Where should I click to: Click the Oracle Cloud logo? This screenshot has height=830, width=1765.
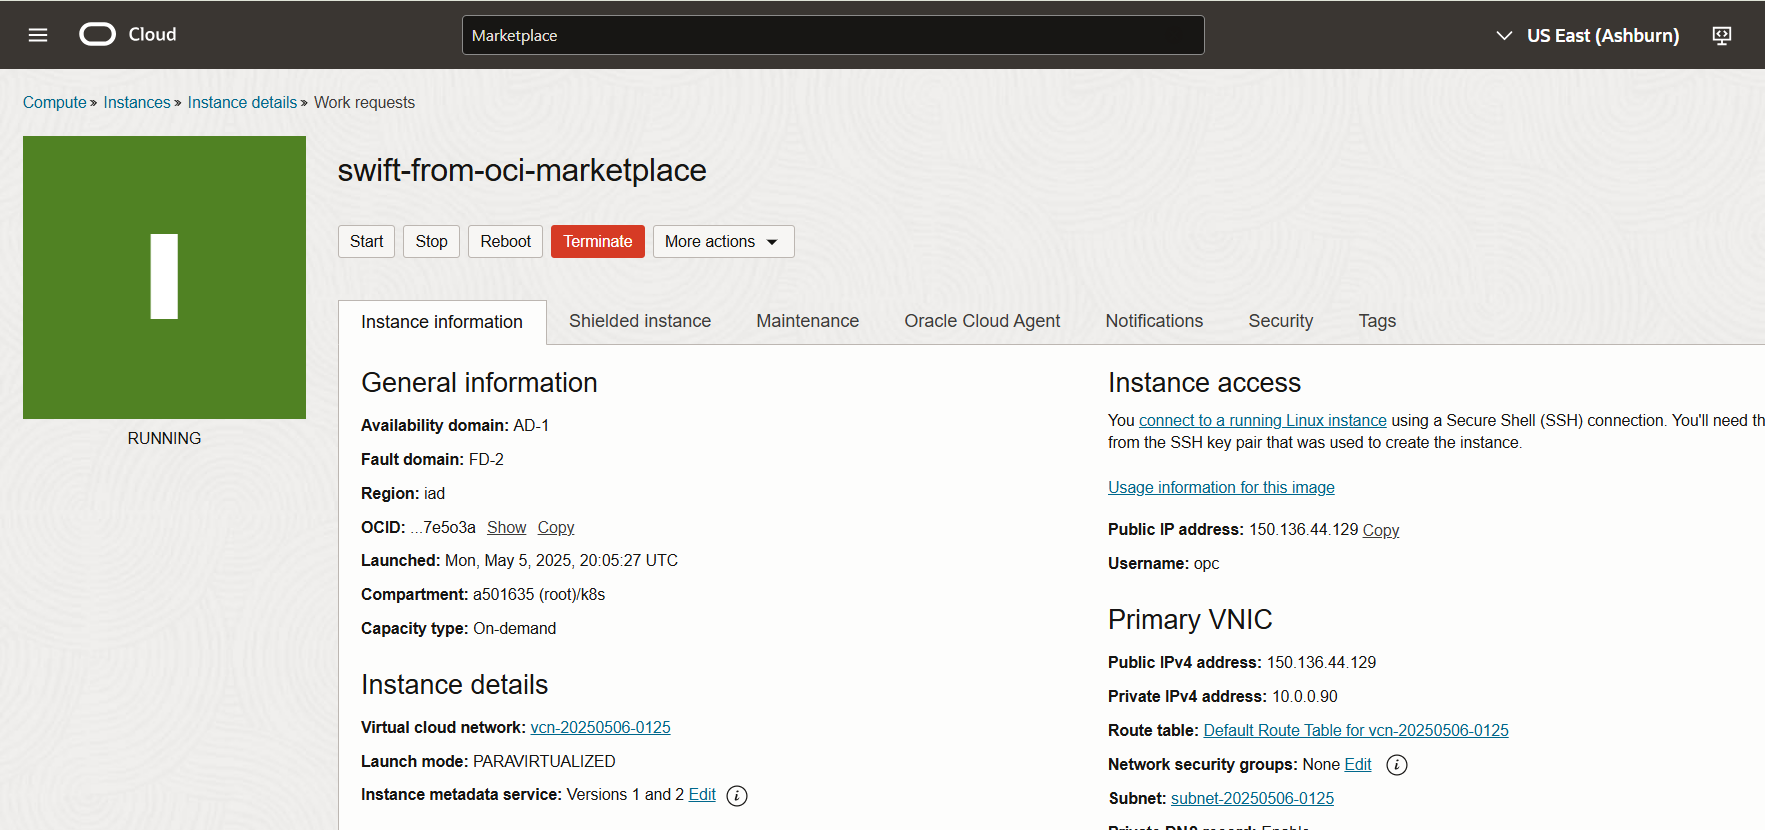coord(128,34)
